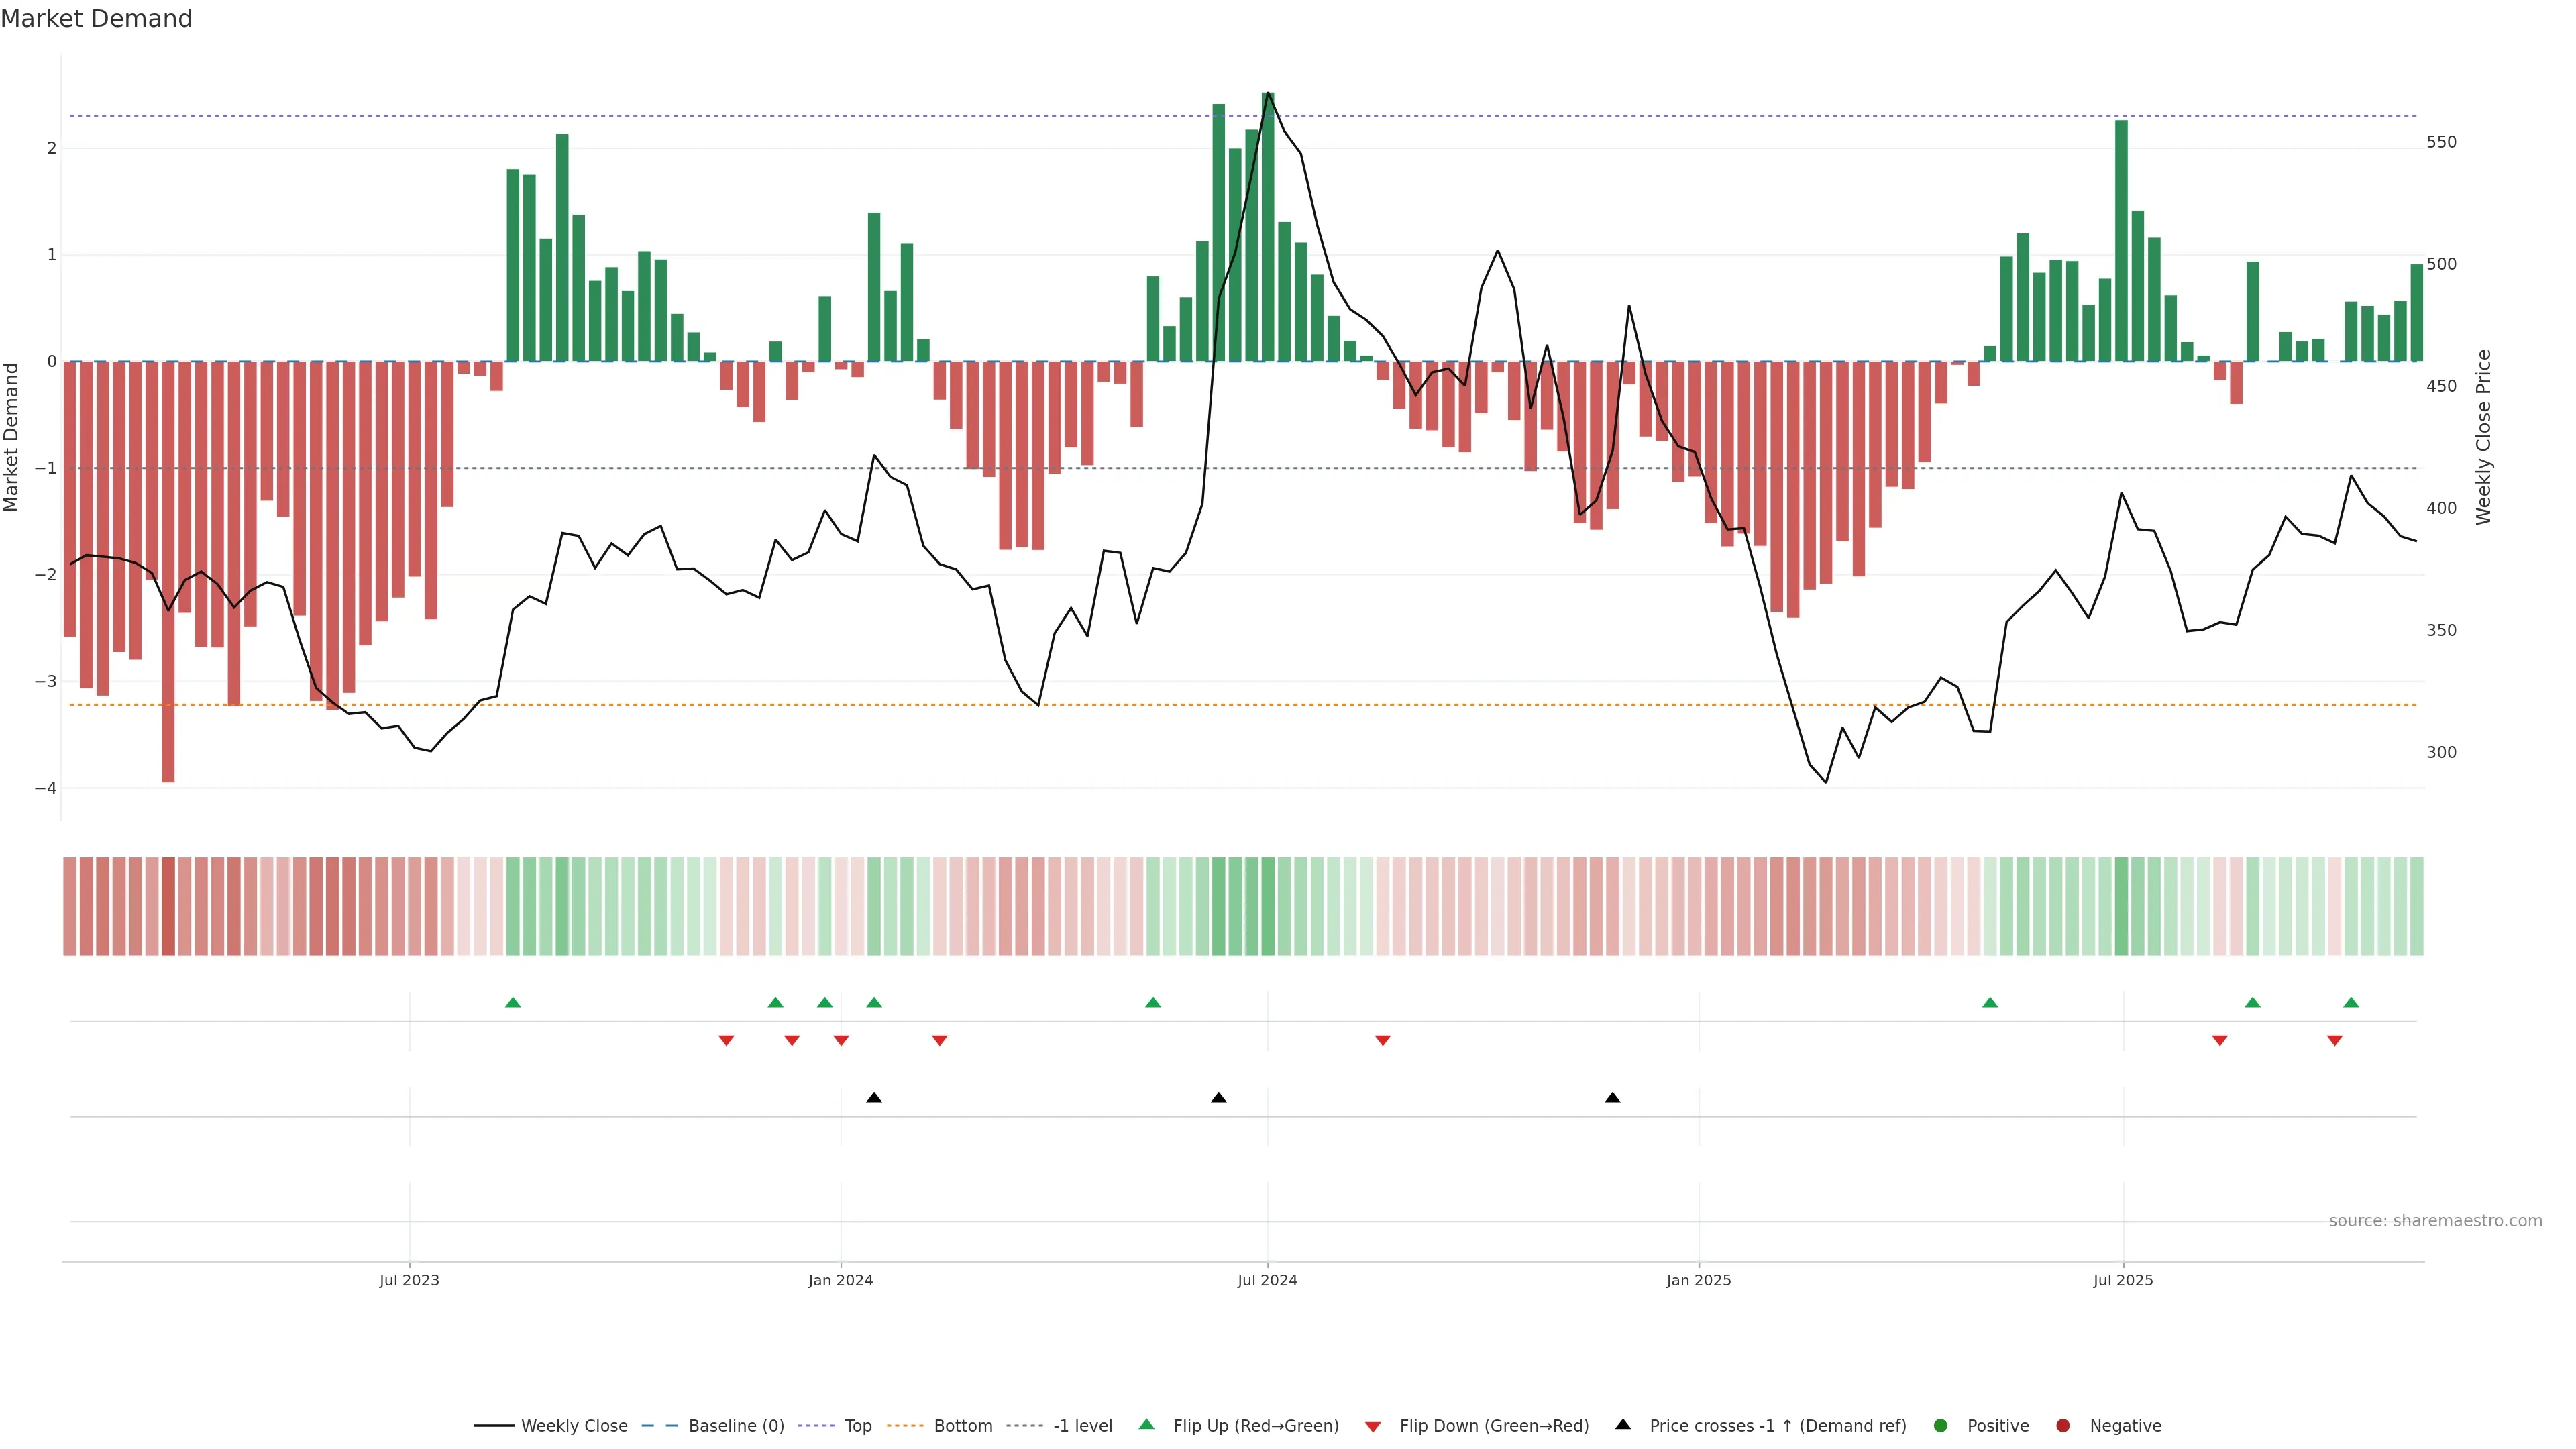This screenshot has height=1449, width=2576.
Task: Click the darkest red heatmap strip cell
Action: (x=168, y=906)
